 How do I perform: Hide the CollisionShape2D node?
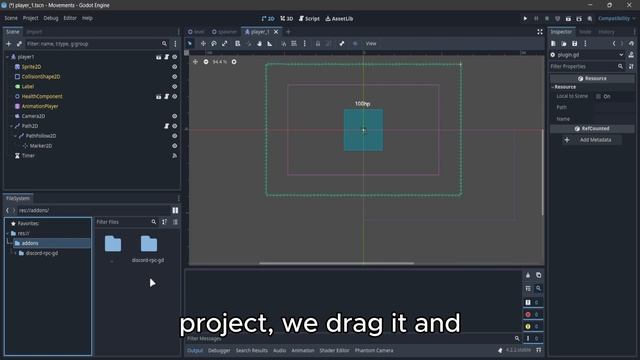point(175,77)
